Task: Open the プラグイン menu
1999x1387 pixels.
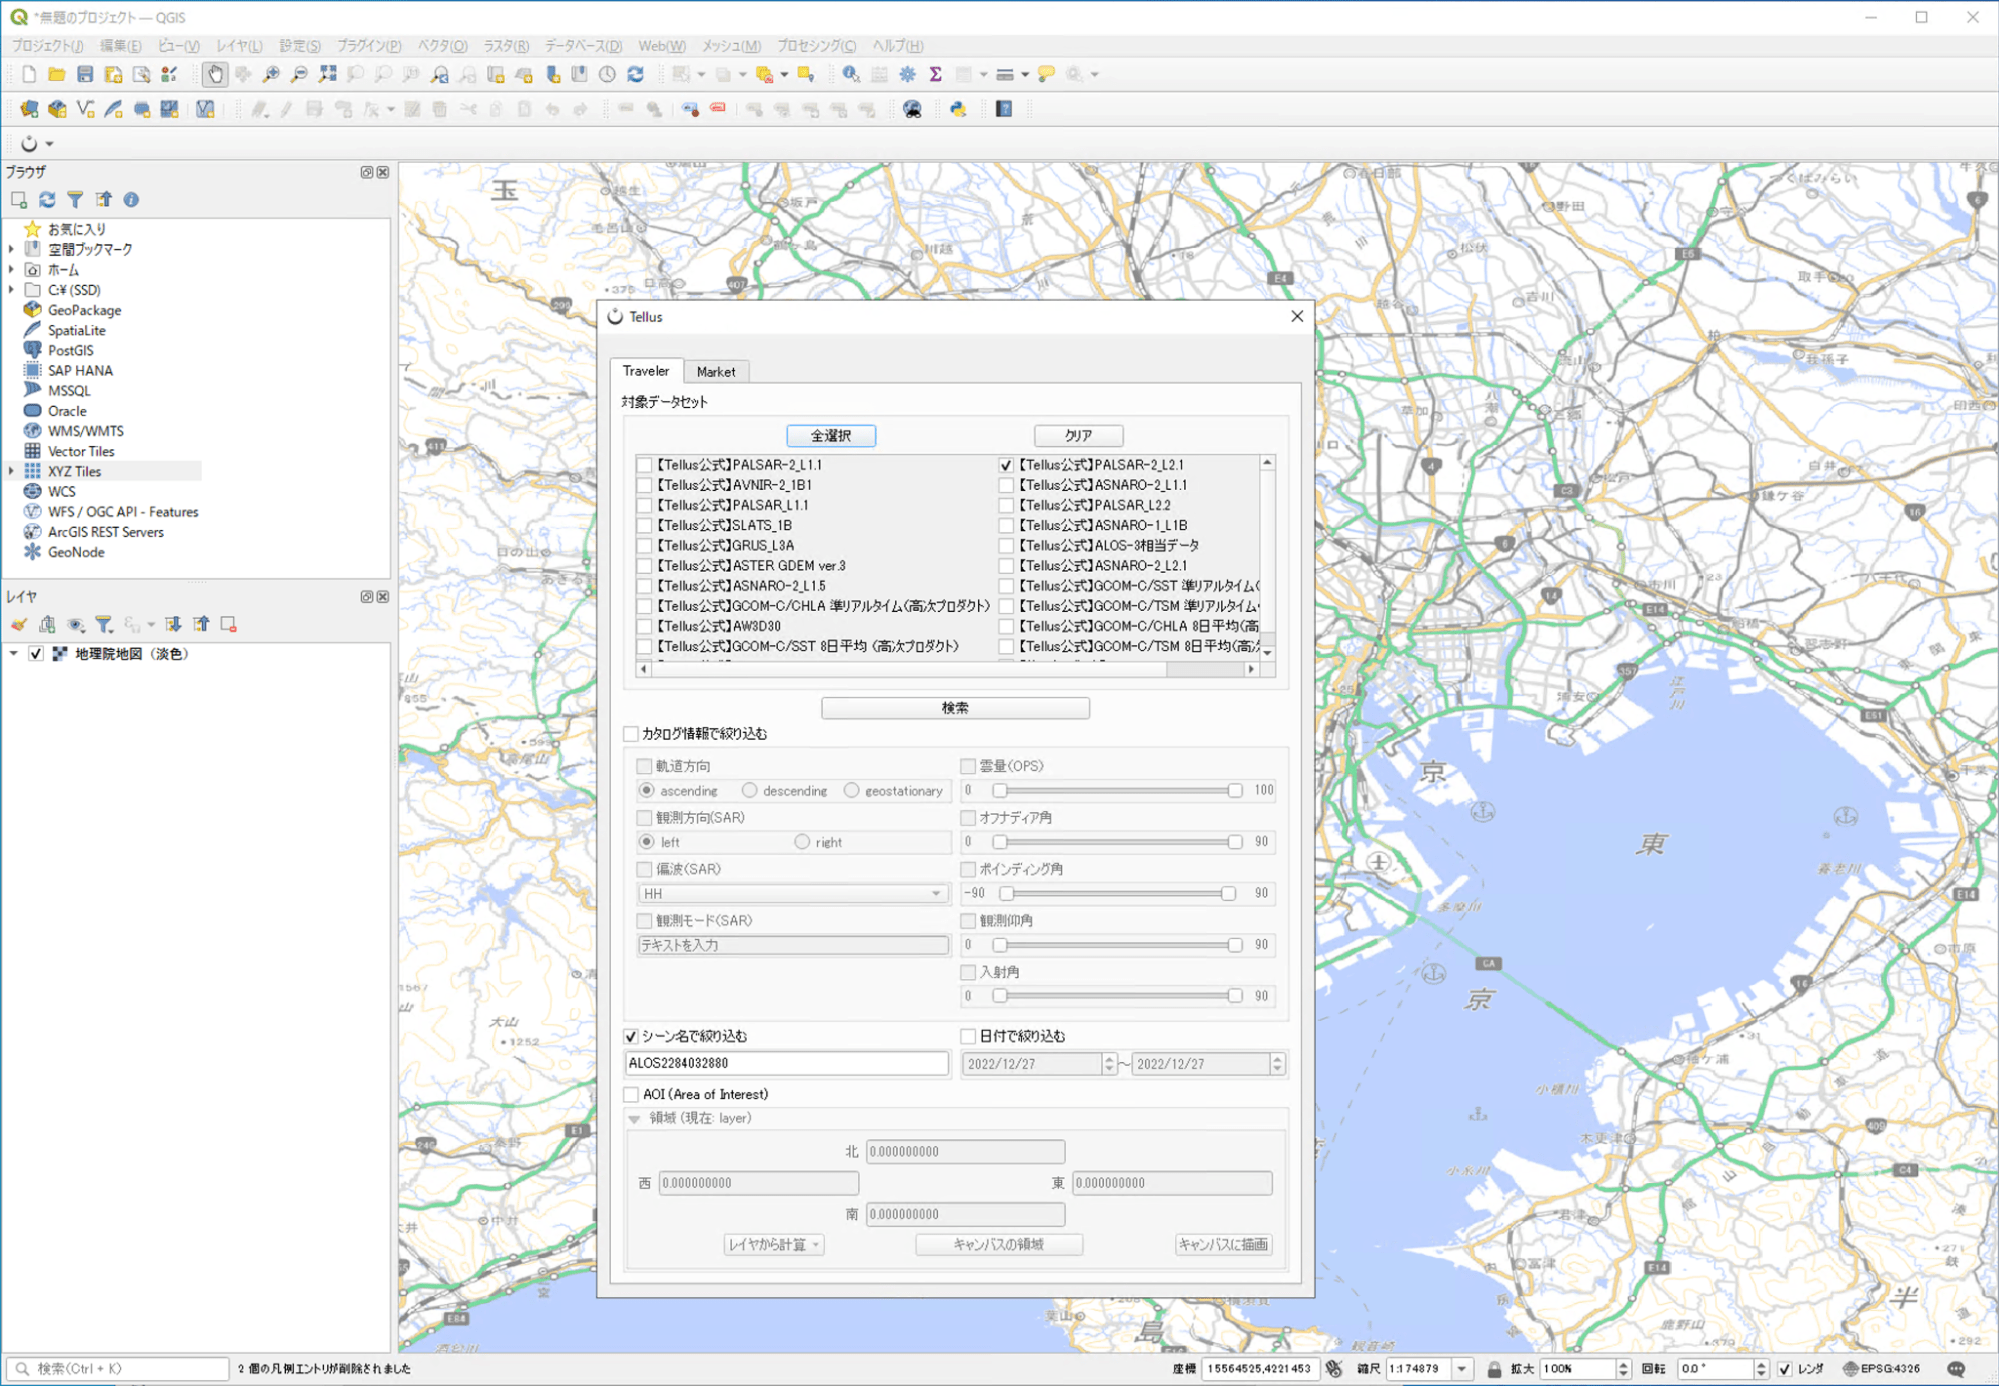Action: (369, 46)
